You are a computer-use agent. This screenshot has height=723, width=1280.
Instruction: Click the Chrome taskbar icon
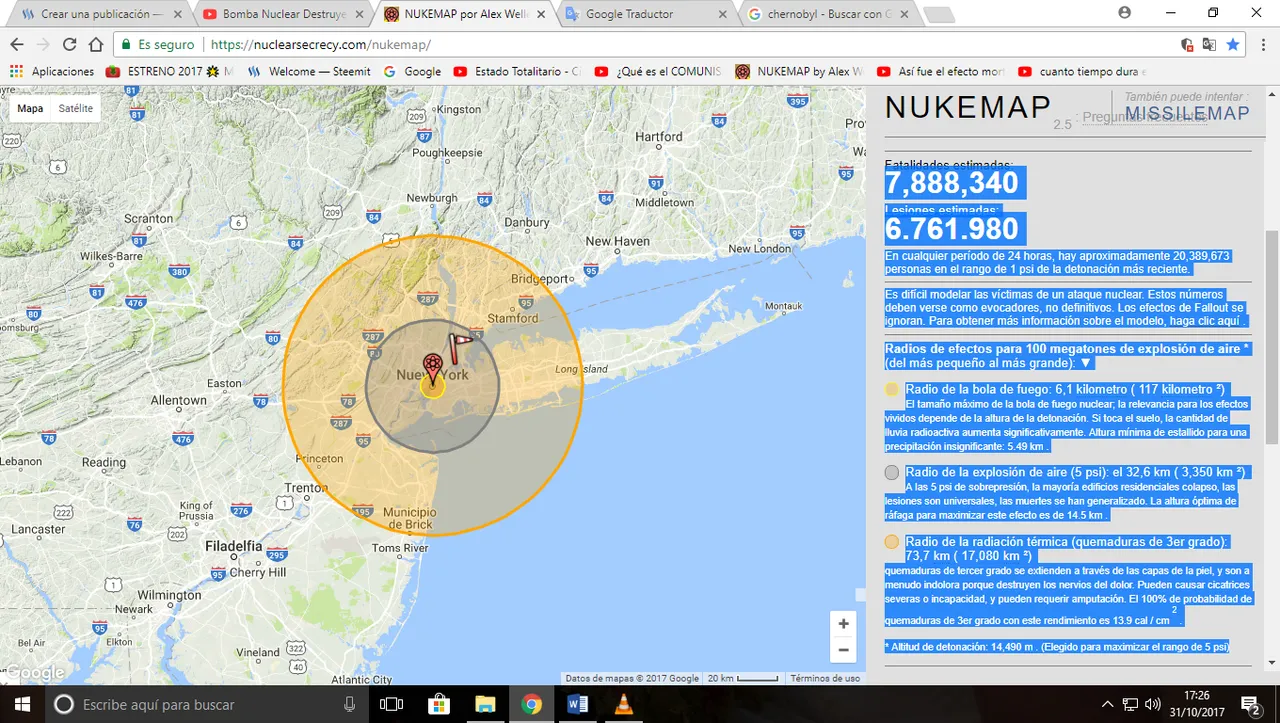click(531, 704)
